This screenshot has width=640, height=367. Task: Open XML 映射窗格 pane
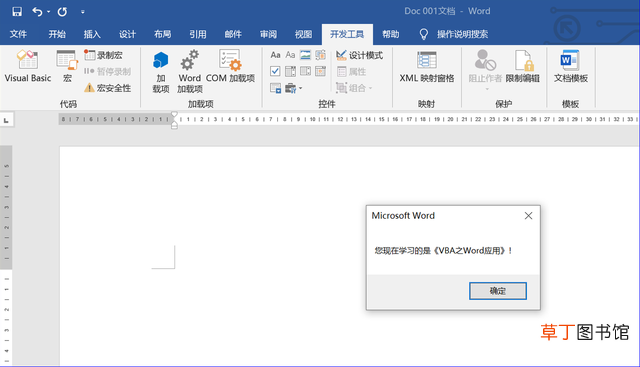coord(427,66)
